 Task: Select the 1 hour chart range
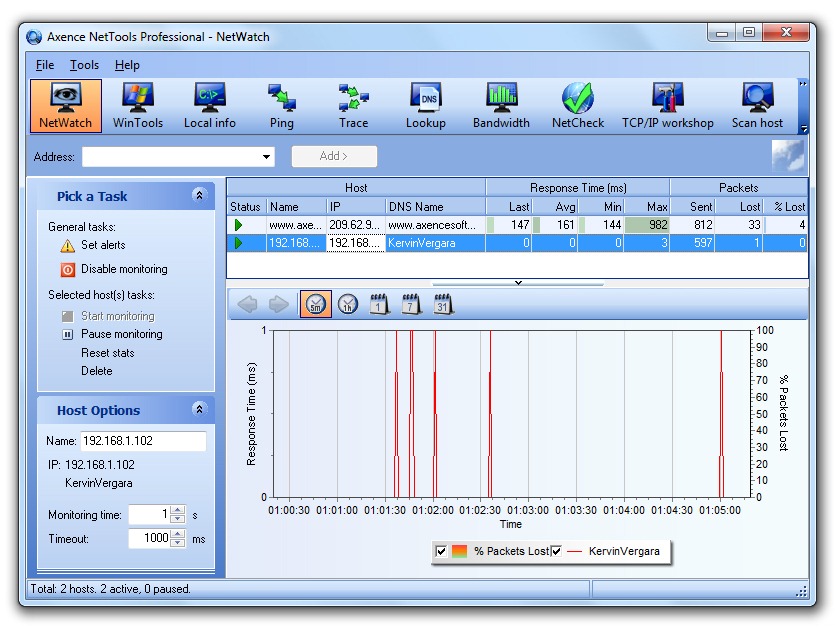click(x=348, y=304)
